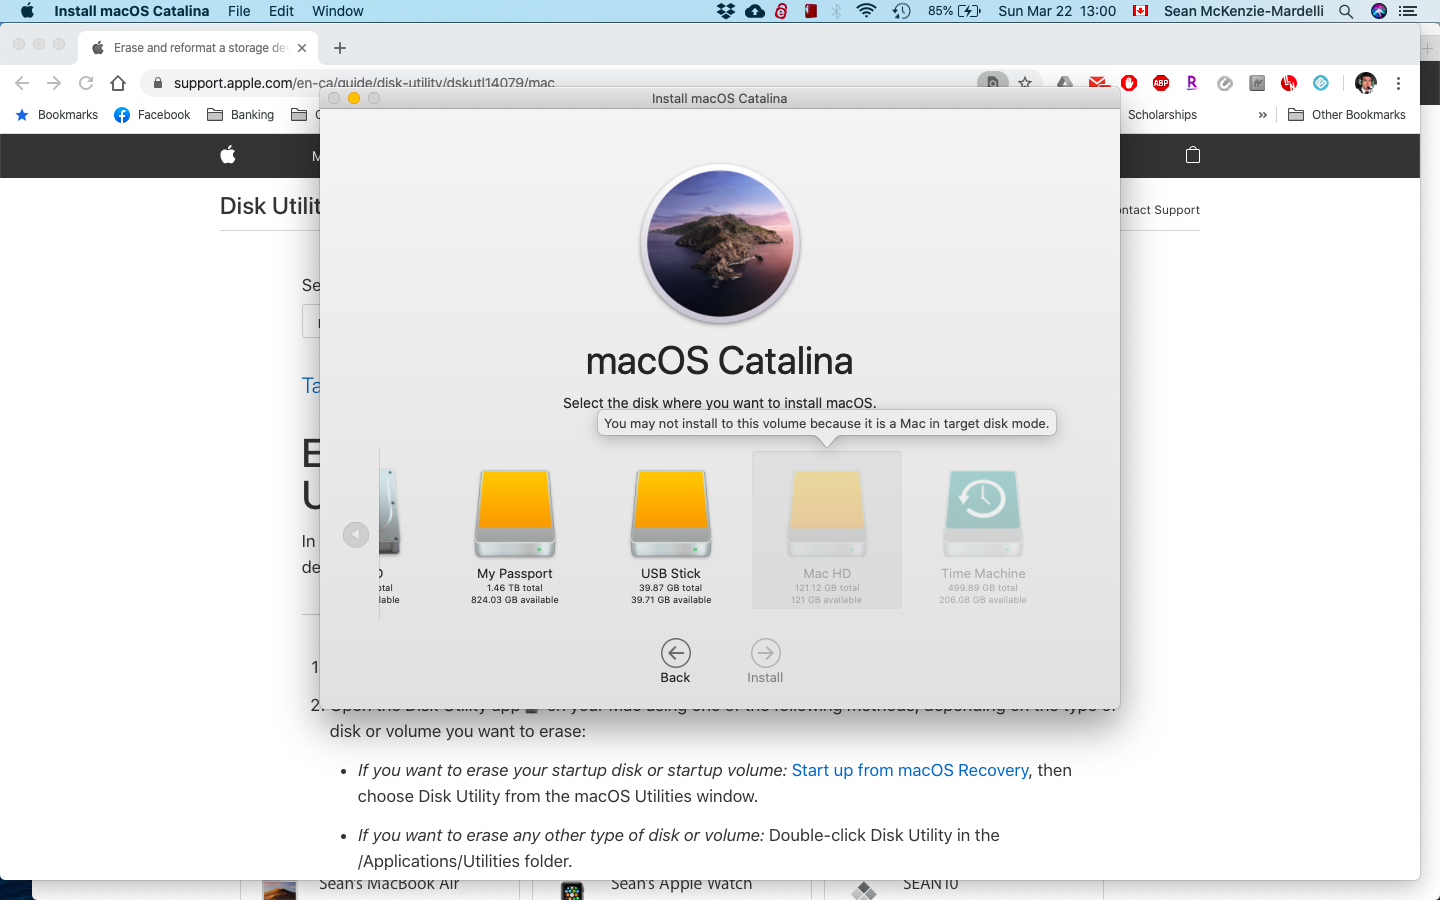The height and width of the screenshot is (900, 1440).
Task: Open the Install macOS Catalina app menu
Action: click(x=132, y=11)
